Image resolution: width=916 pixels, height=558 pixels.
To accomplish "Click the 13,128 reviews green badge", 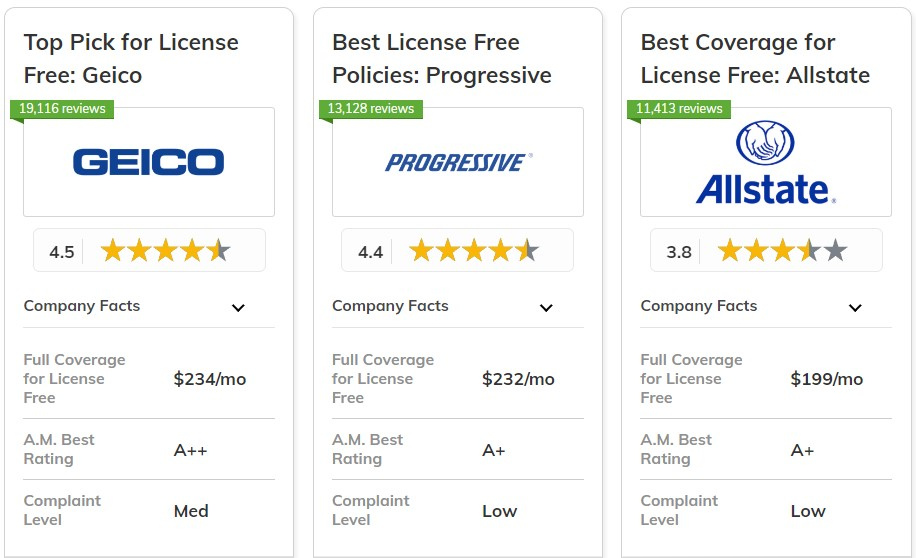I will [x=370, y=109].
